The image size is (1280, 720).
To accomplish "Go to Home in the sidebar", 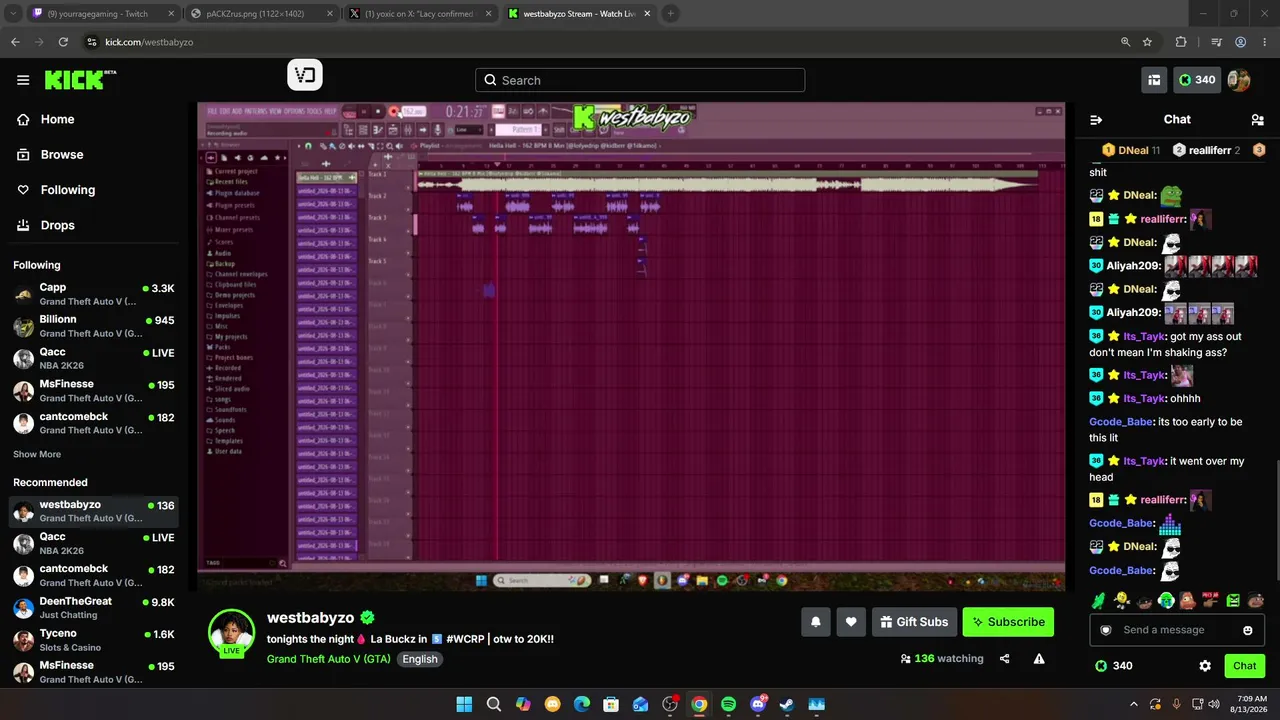I will [57, 119].
